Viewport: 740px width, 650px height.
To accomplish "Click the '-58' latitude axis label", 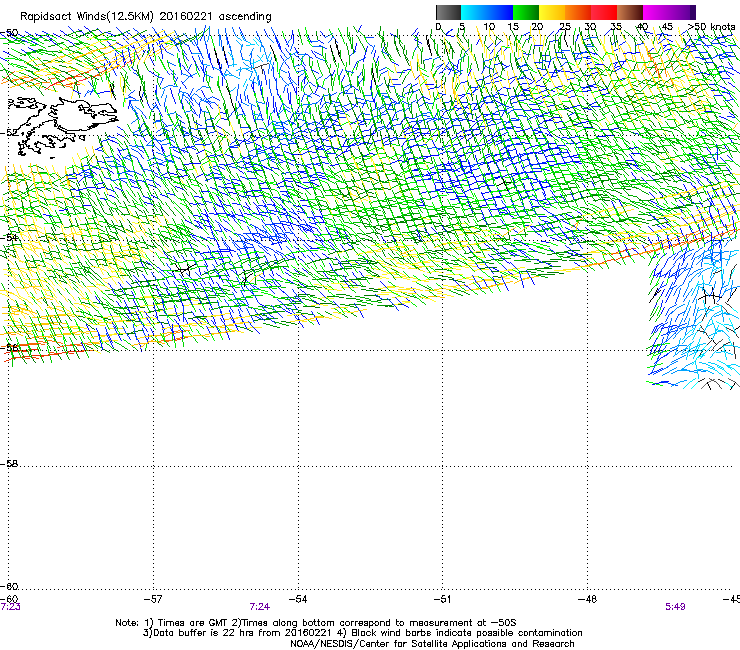I will 9,464.
